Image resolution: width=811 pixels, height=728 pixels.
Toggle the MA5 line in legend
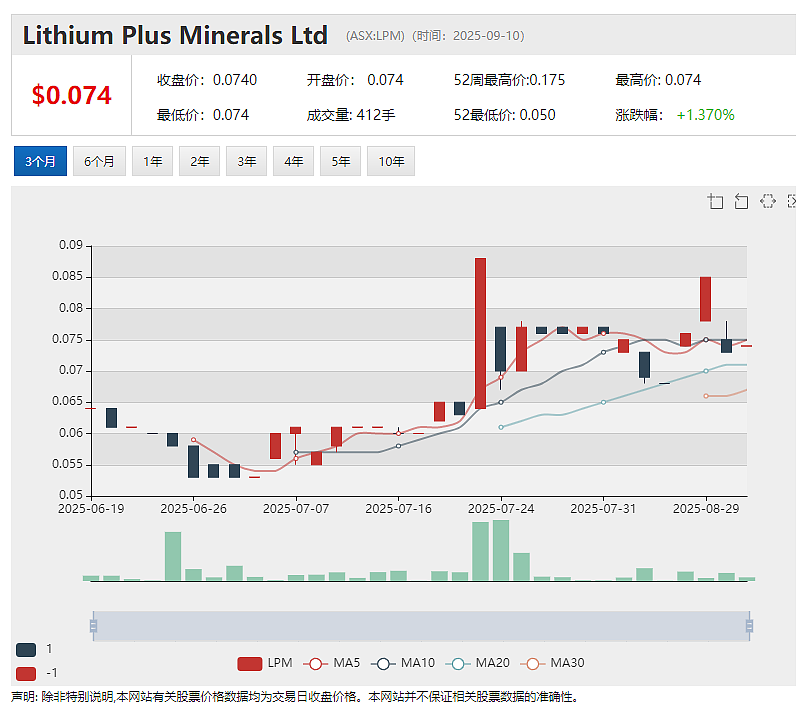pos(332,663)
